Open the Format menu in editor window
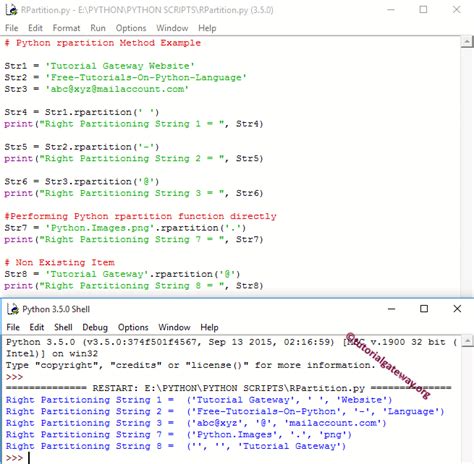 (x=66, y=28)
